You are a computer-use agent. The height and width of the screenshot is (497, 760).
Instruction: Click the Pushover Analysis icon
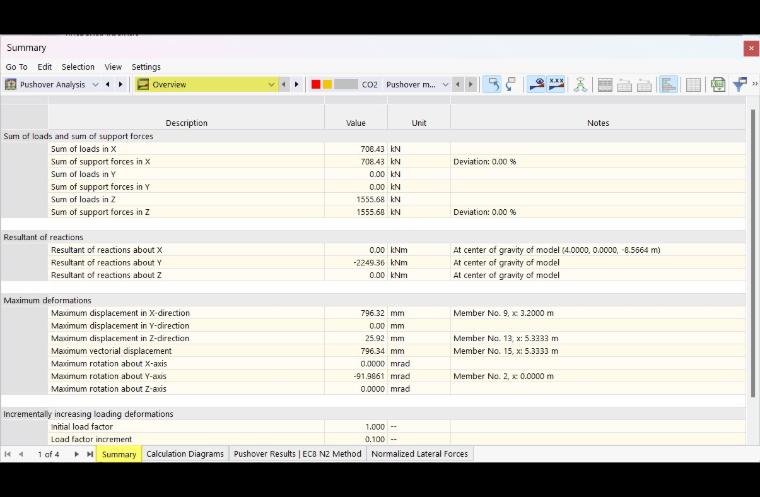pos(11,84)
